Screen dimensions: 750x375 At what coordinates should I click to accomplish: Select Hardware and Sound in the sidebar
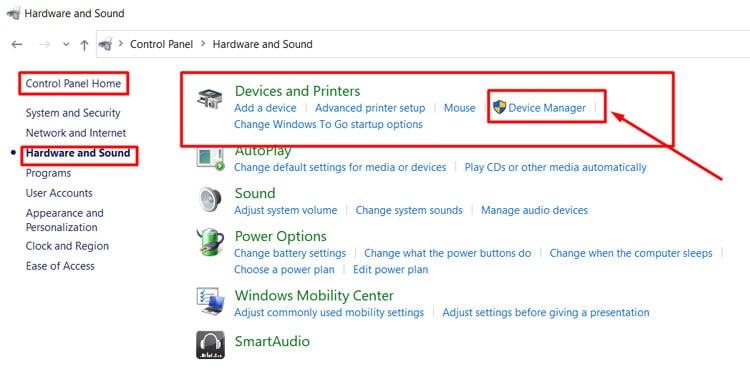coord(78,153)
